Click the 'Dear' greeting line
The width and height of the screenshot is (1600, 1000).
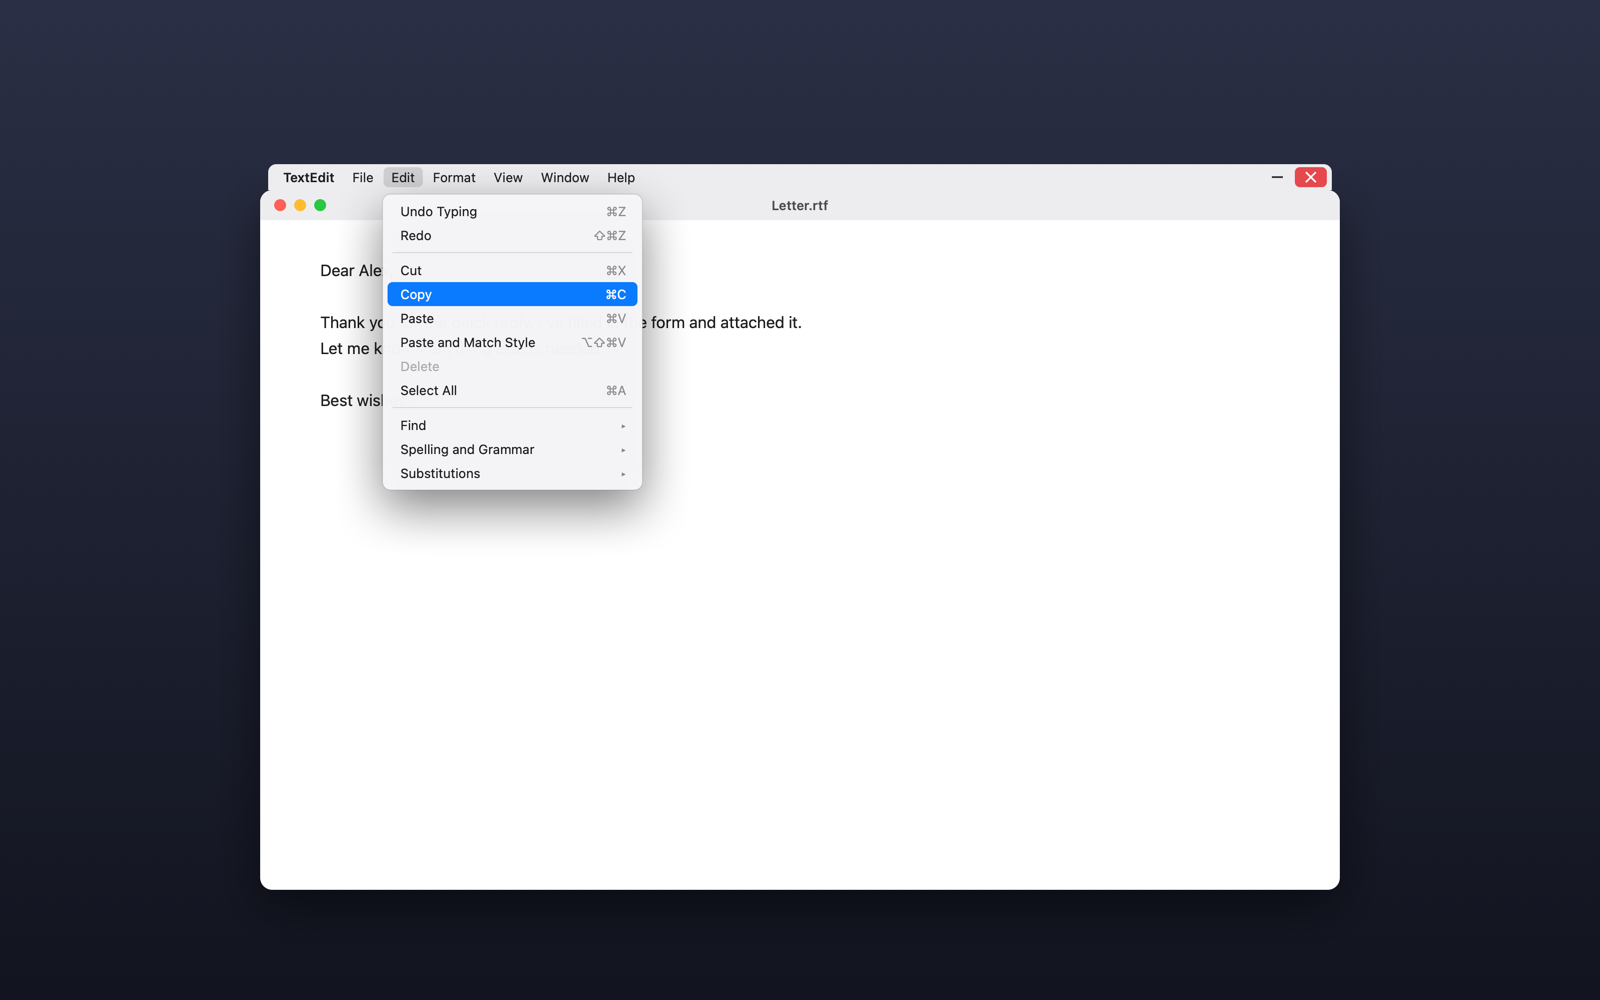pos(351,270)
